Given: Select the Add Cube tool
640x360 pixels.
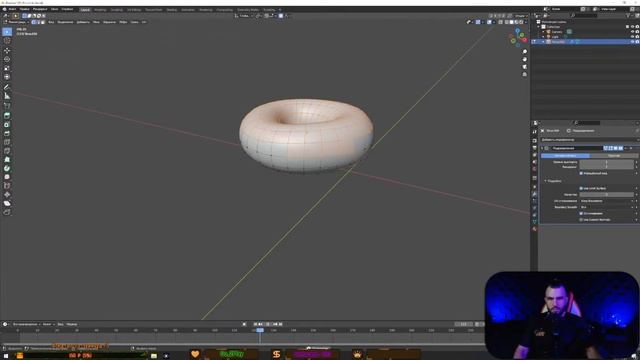Looking at the screenshot, I should click(7, 106).
